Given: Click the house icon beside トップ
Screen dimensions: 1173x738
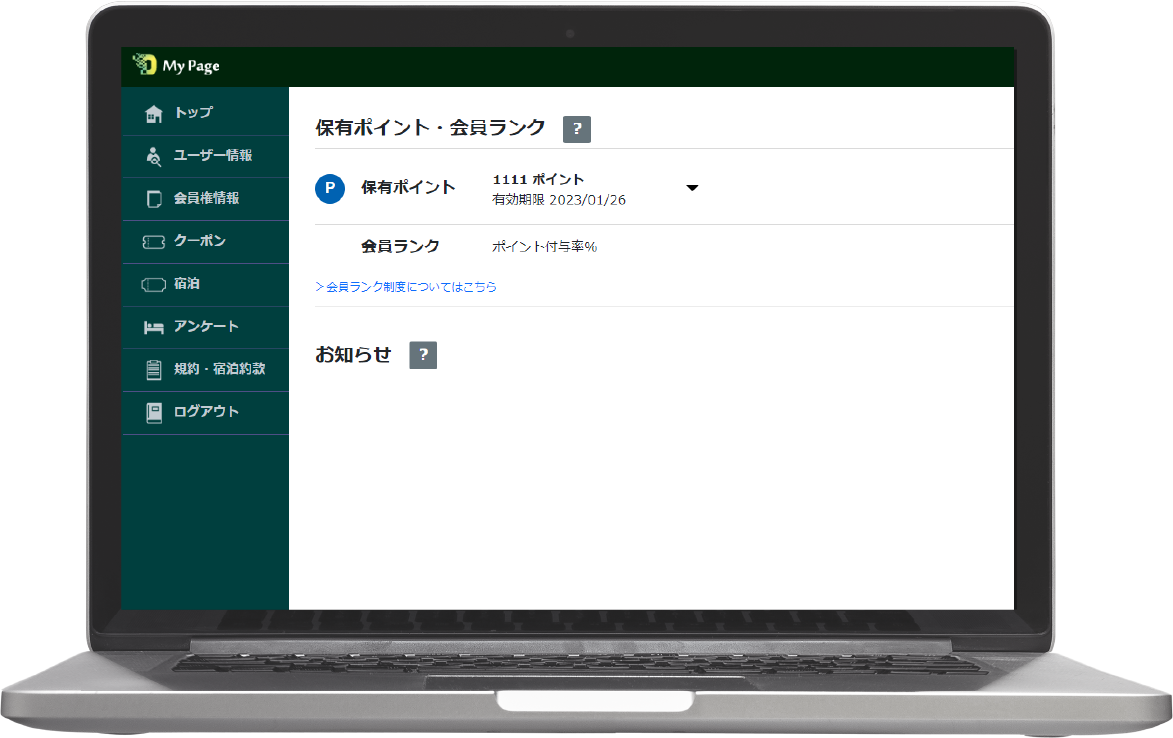Looking at the screenshot, I should [x=153, y=114].
